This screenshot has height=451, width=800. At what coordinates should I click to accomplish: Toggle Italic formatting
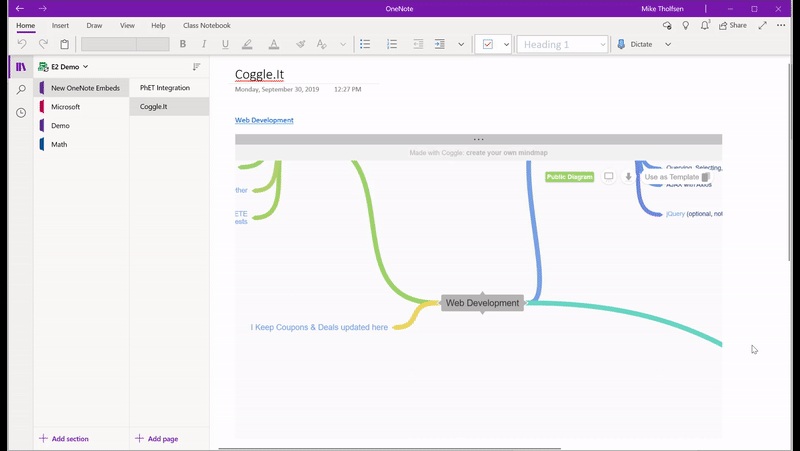(204, 44)
